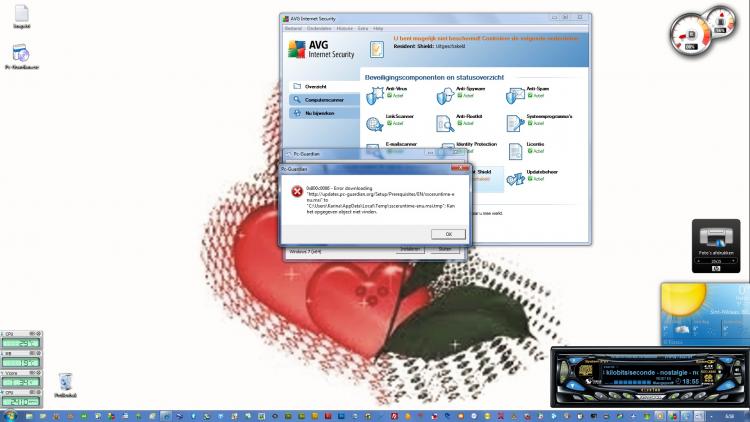Click the AVG status notepad icon in header
Image resolution: width=750 pixels, height=422 pixels.
(376, 49)
